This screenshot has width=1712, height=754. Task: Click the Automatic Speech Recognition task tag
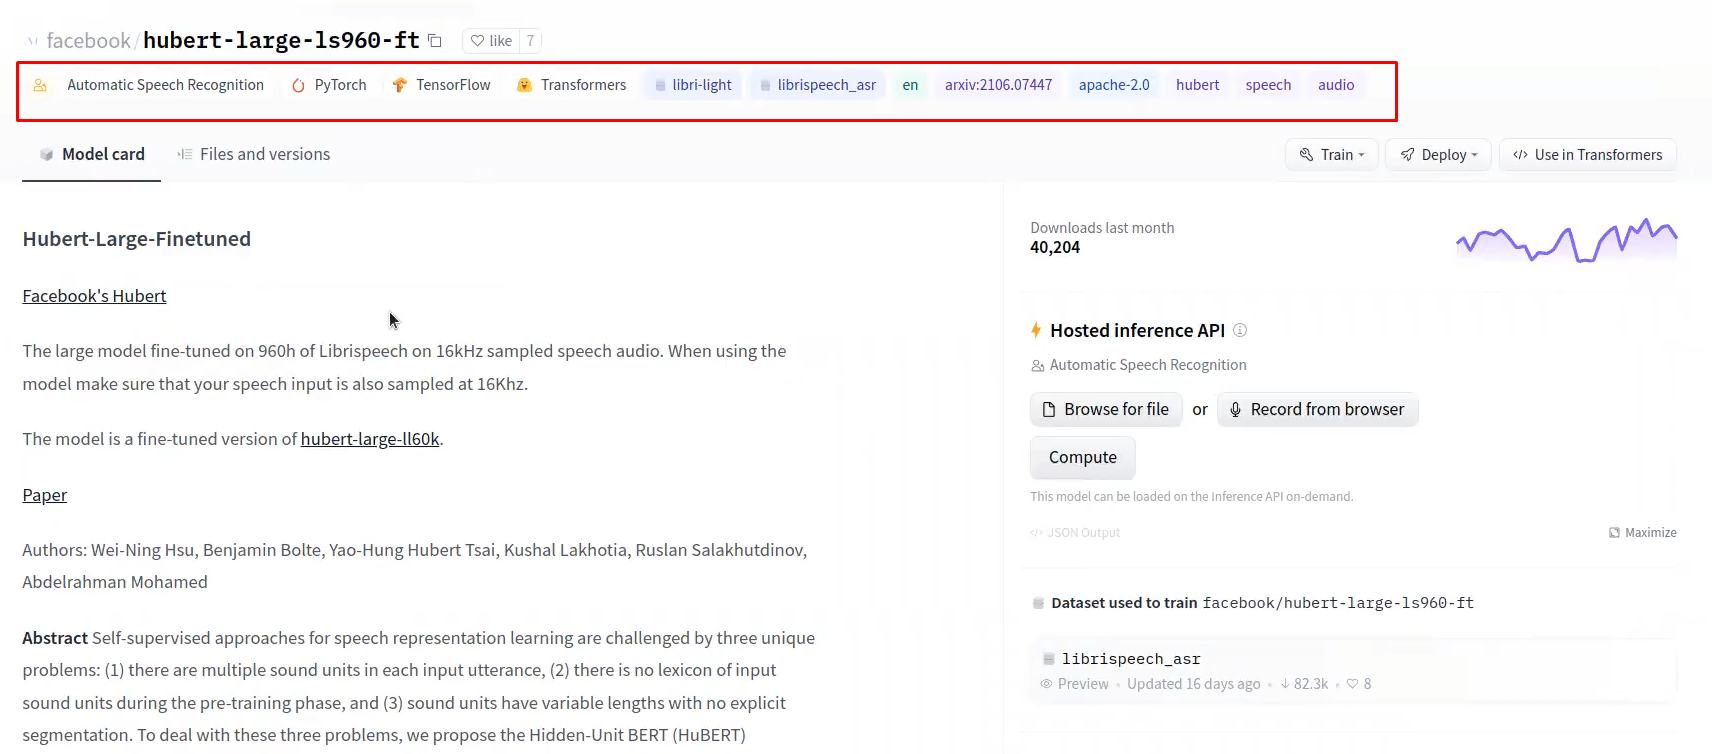(150, 85)
